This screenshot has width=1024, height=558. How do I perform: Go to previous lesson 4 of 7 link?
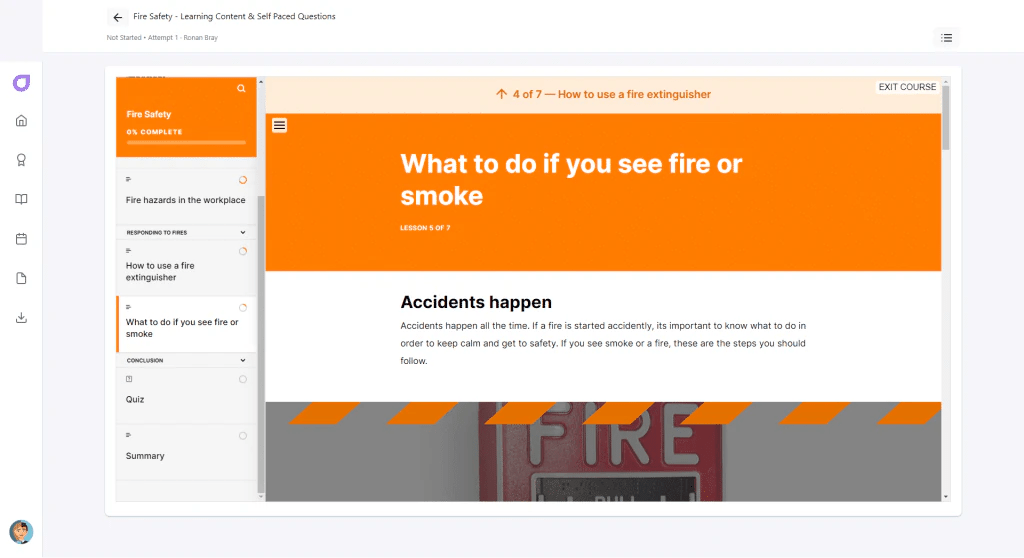pos(603,94)
